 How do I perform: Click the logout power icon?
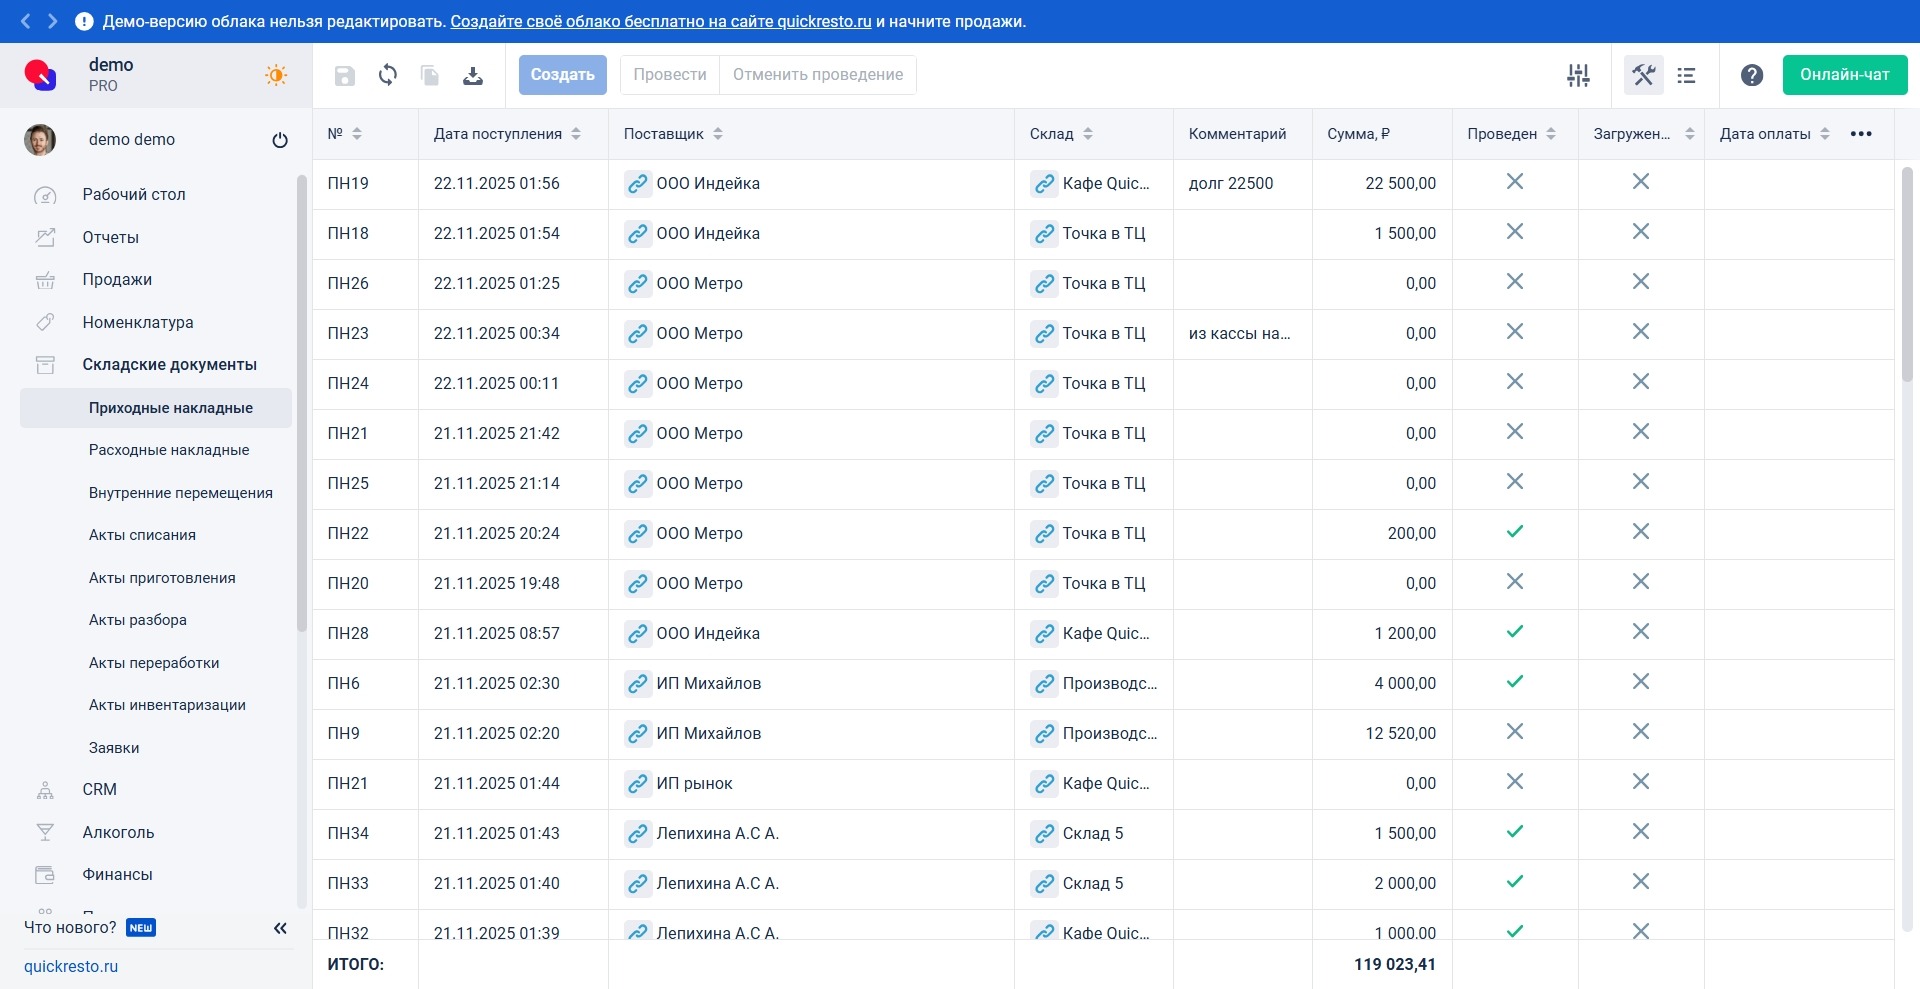[280, 140]
